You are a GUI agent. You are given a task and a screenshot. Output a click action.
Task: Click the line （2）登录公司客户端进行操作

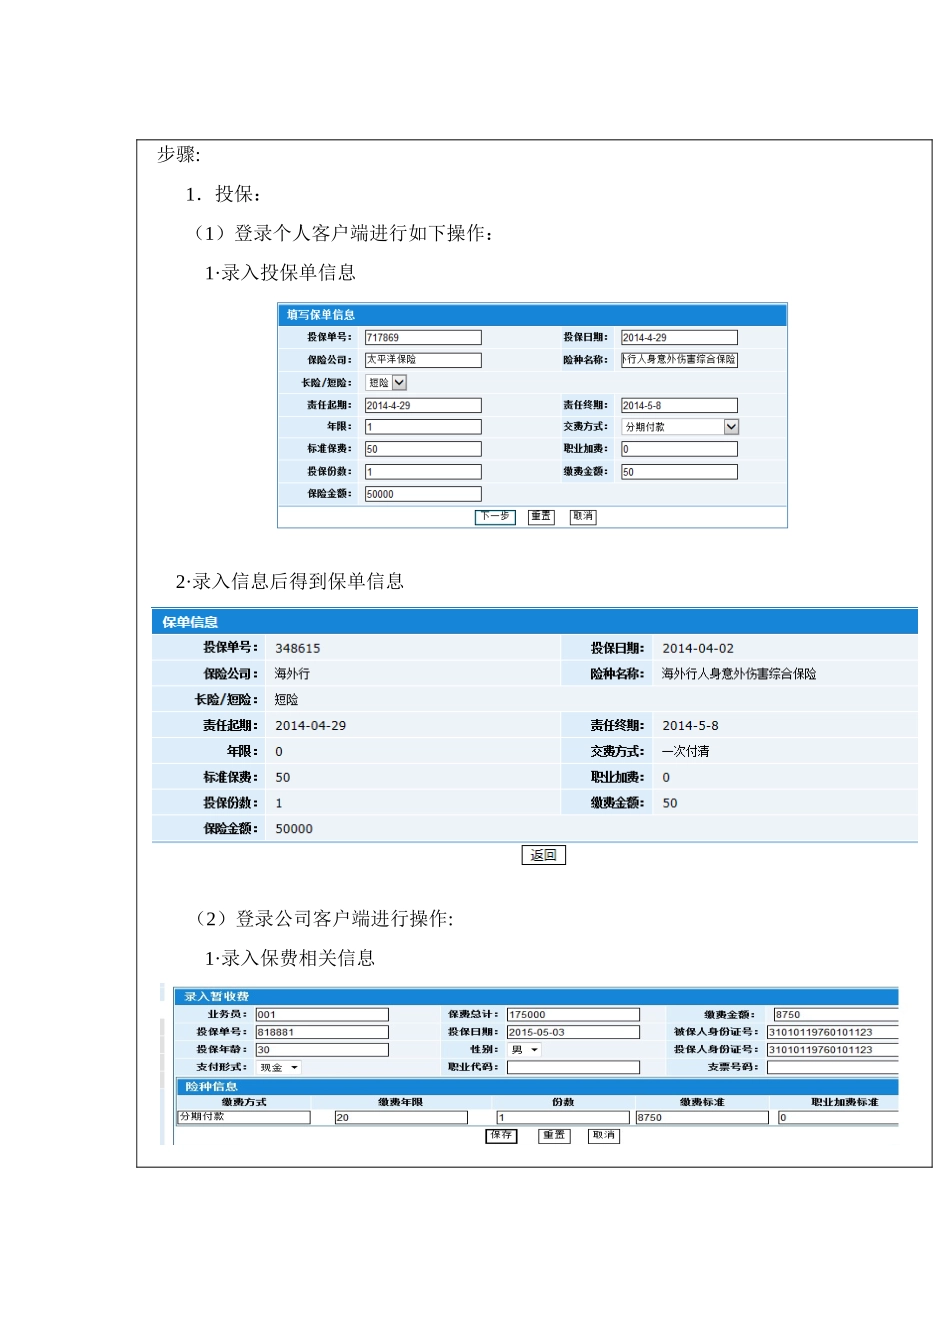pos(322,918)
